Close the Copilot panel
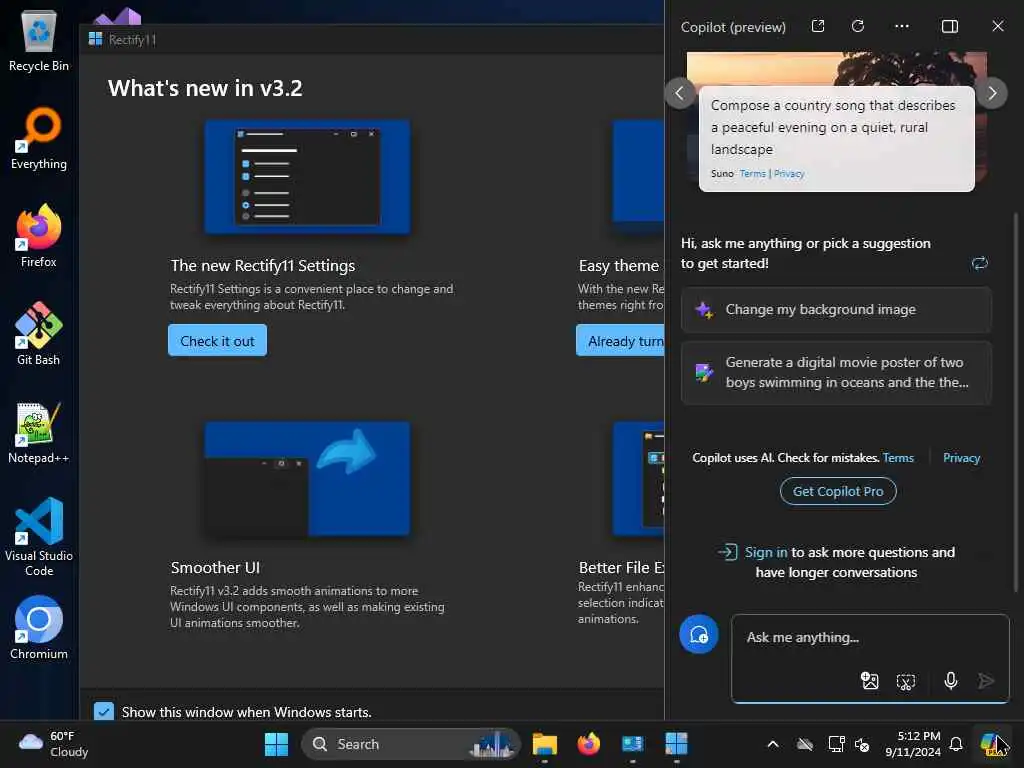Image resolution: width=1024 pixels, height=768 pixels. pos(998,26)
